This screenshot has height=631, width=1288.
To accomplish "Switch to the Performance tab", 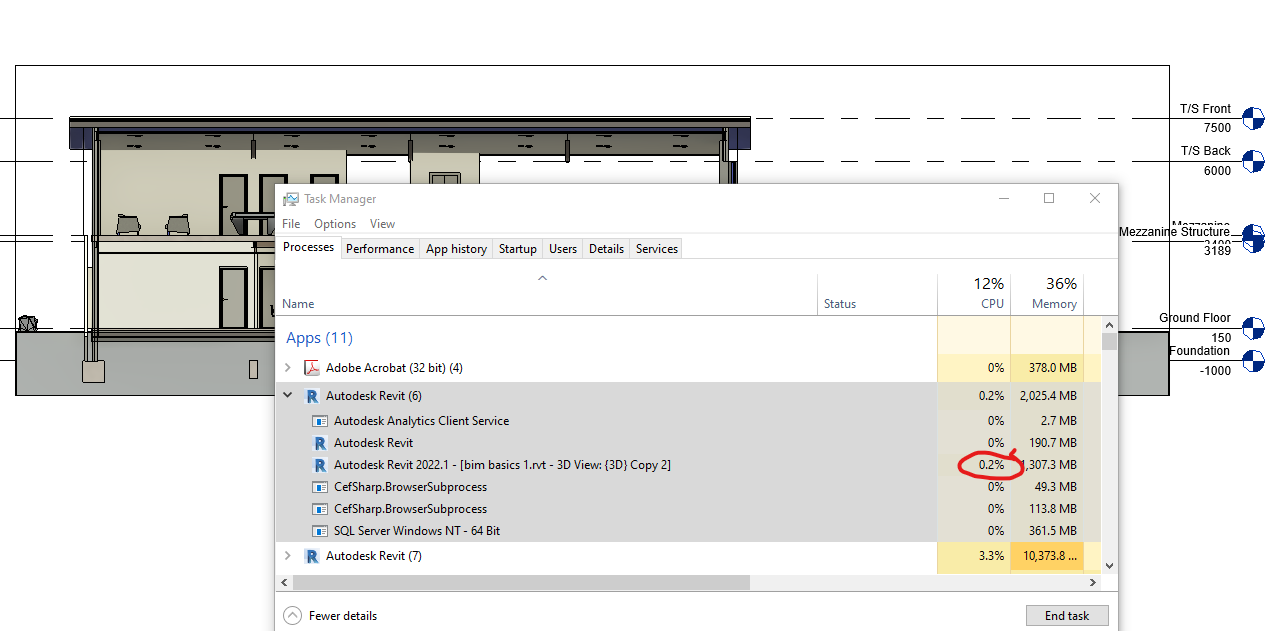I will 380,248.
